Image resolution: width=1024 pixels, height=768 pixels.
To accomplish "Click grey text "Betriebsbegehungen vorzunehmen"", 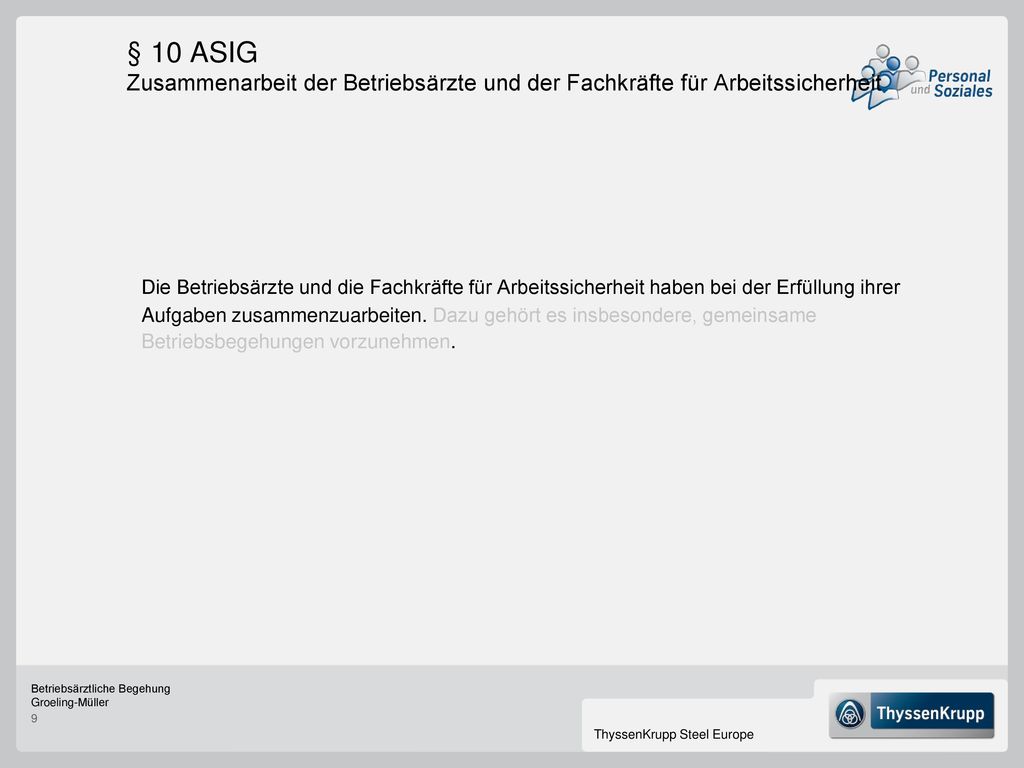I will pos(296,342).
